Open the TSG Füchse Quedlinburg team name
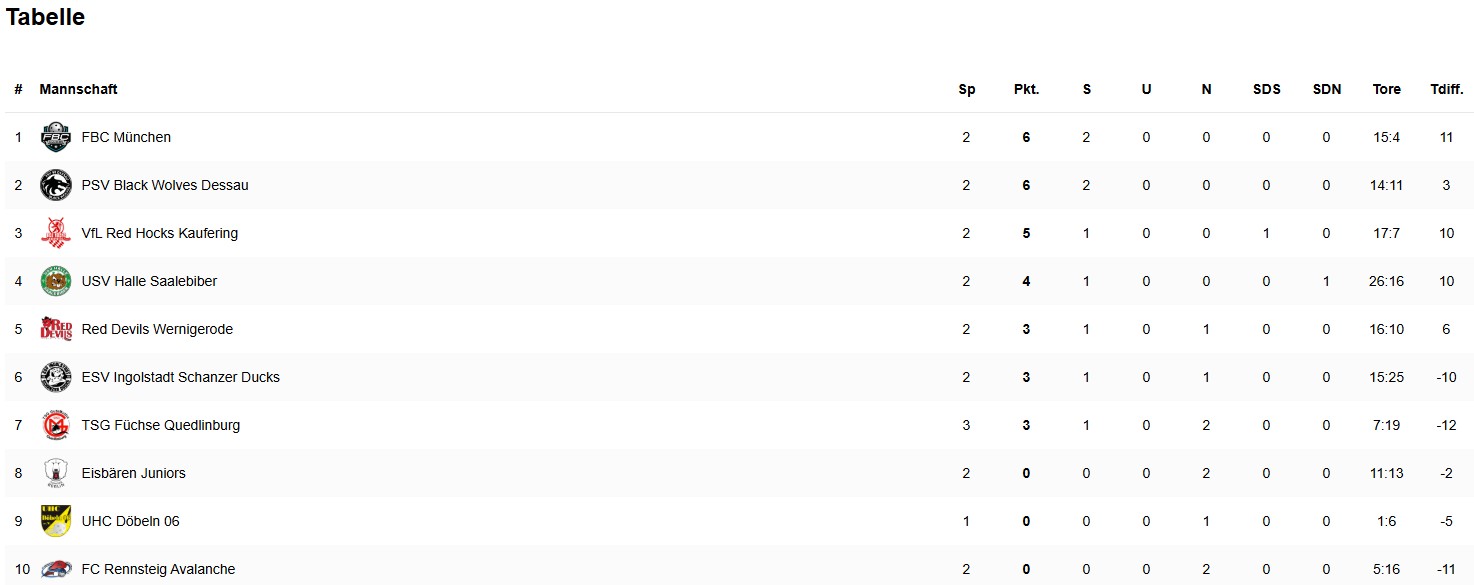The width and height of the screenshot is (1474, 585). (x=160, y=425)
